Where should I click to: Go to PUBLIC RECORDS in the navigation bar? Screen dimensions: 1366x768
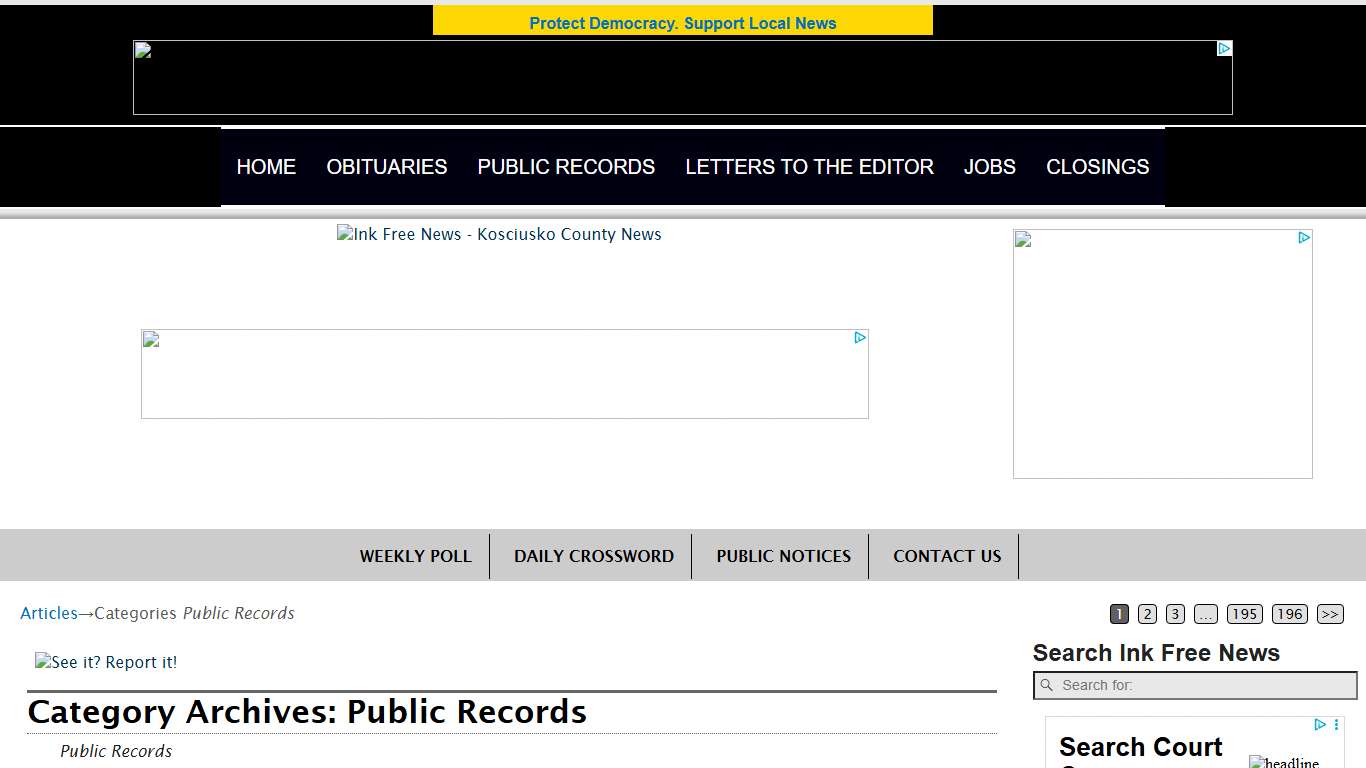tap(566, 167)
